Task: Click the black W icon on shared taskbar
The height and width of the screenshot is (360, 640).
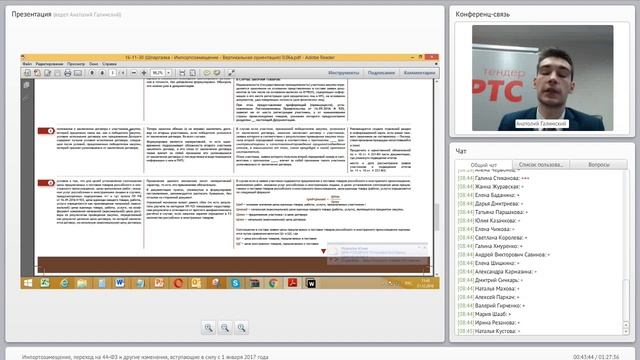Action: 311,283
